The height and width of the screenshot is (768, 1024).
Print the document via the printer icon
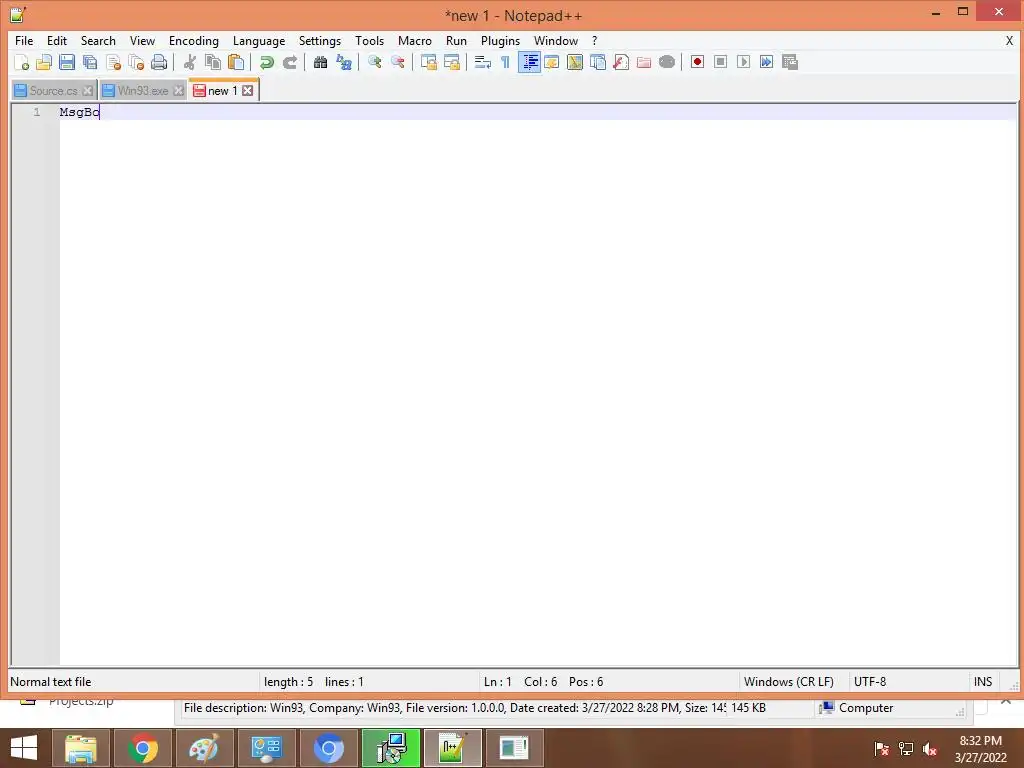click(x=159, y=62)
